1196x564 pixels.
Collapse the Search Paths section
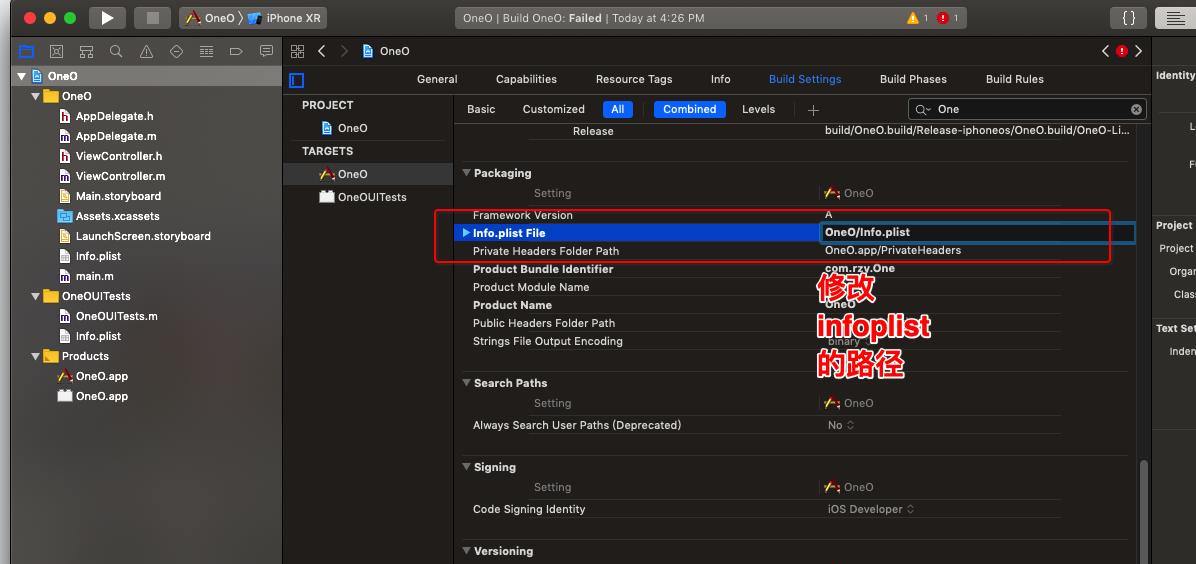point(466,383)
